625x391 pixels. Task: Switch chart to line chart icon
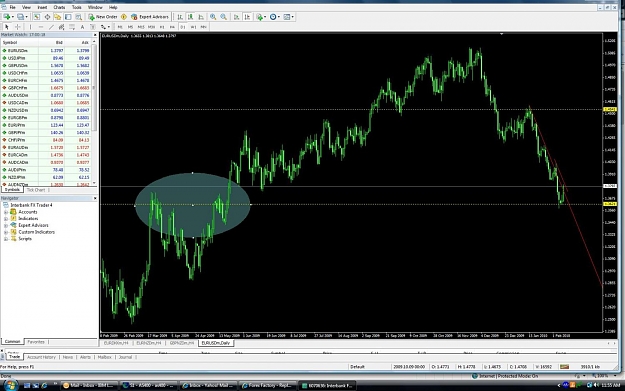coord(201,17)
